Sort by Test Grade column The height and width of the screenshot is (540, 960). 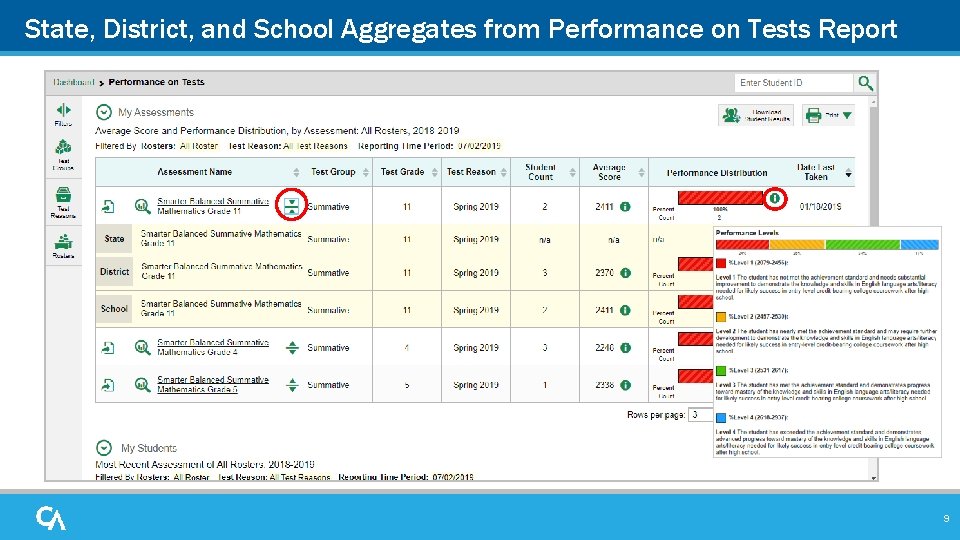435,172
